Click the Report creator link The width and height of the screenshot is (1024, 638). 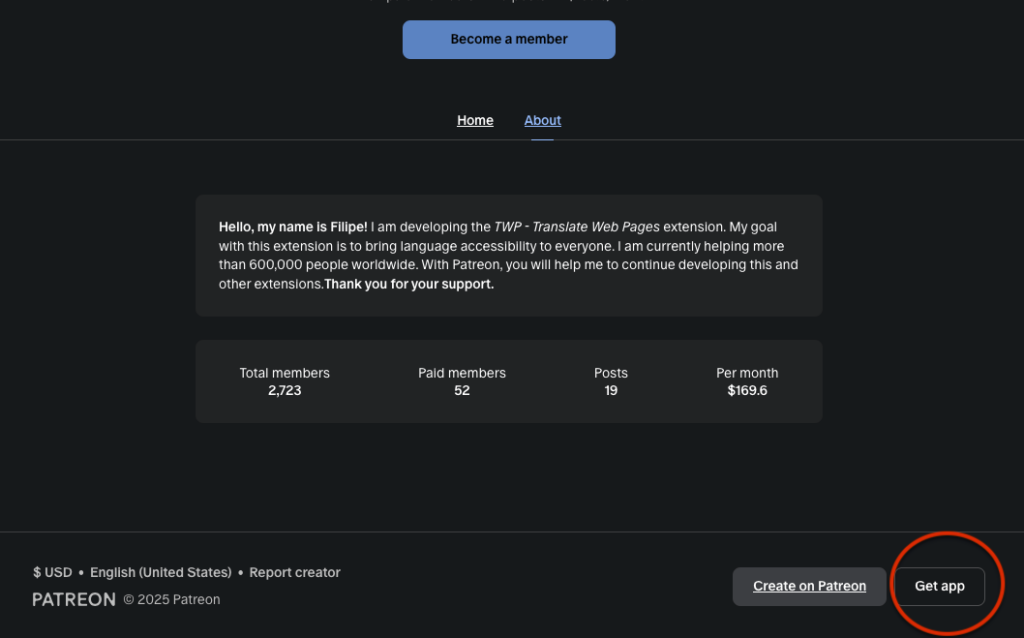tap(295, 573)
